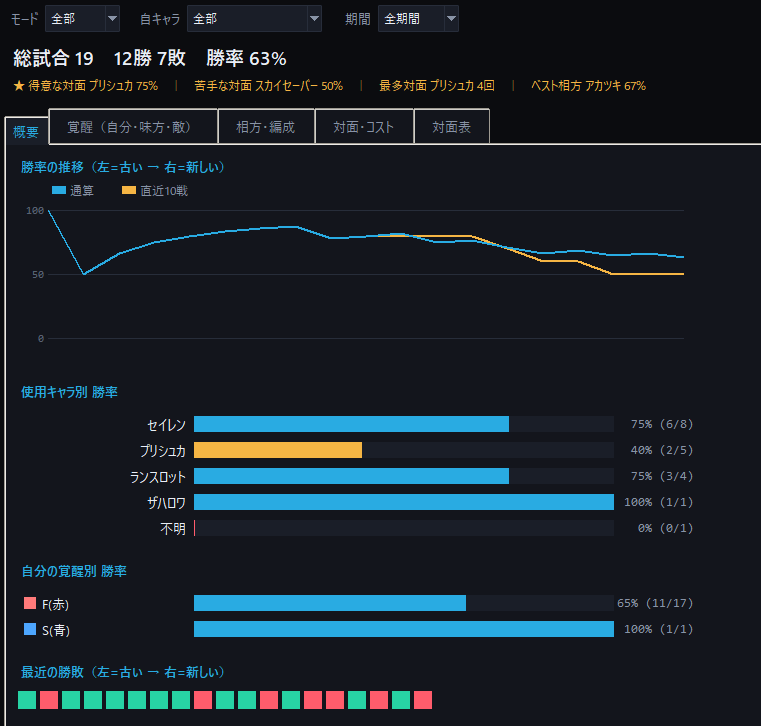761x726 pixels.
Task: Click the 12勝 7敗 text
Action: click(149, 59)
